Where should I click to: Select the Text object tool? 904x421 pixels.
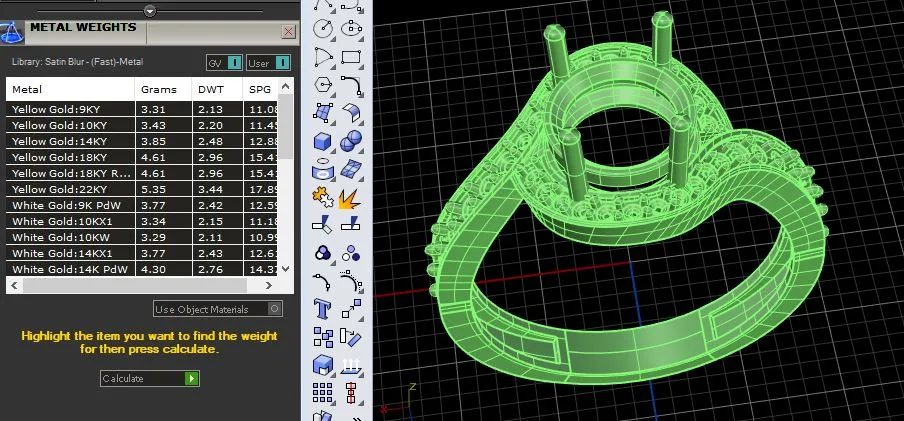pyautogui.click(x=324, y=309)
